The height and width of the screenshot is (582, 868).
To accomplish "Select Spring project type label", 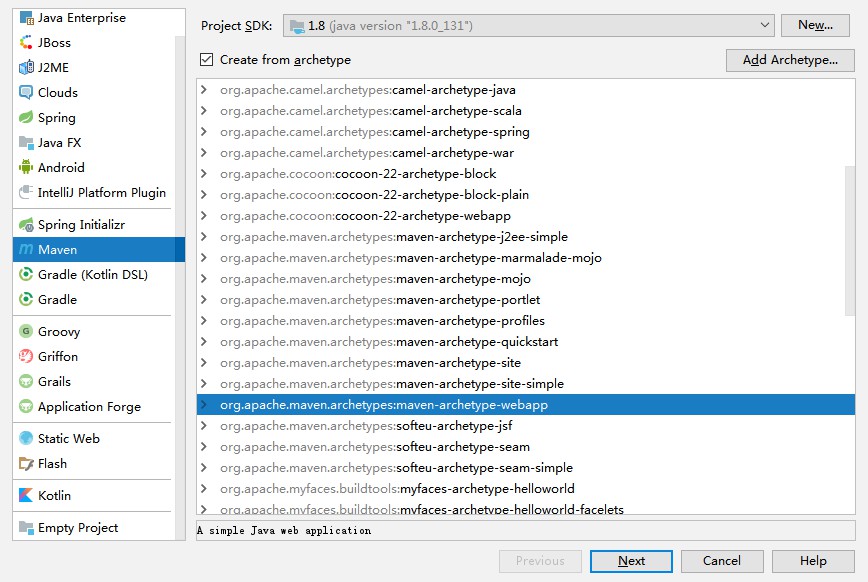I will (56, 117).
